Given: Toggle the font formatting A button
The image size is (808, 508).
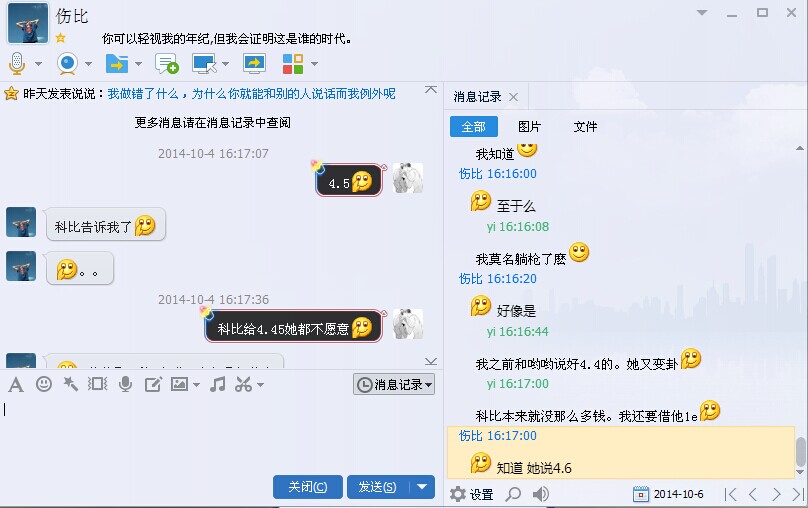Looking at the screenshot, I should [16, 384].
